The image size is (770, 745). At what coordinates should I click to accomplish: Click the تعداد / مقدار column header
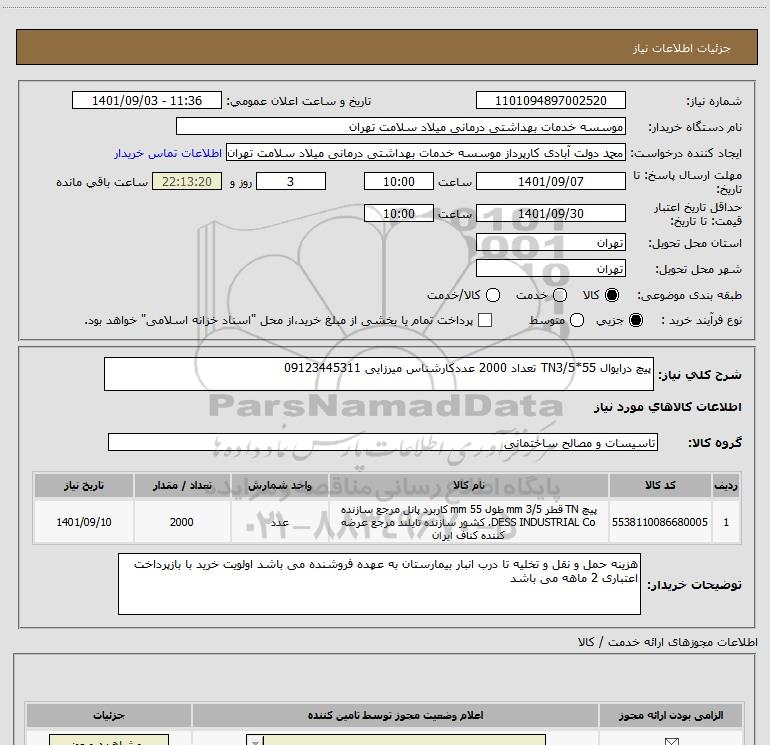(182, 486)
